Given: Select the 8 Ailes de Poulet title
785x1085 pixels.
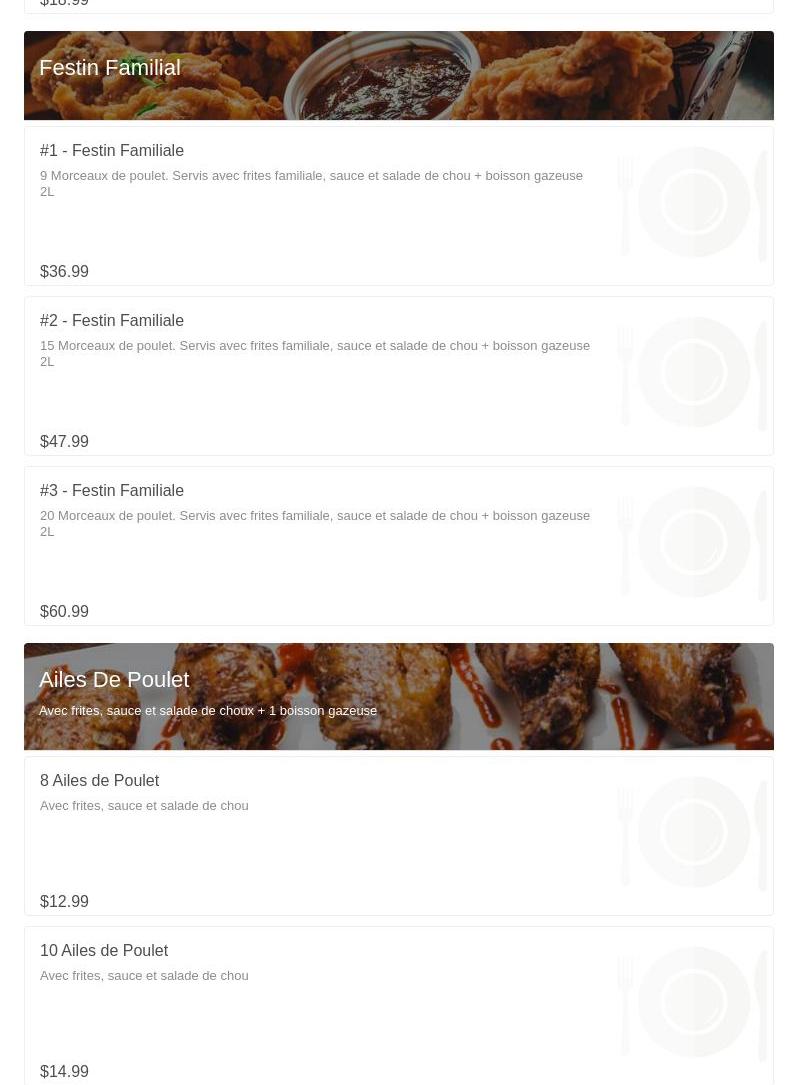Looking at the screenshot, I should pyautogui.click(x=100, y=781).
